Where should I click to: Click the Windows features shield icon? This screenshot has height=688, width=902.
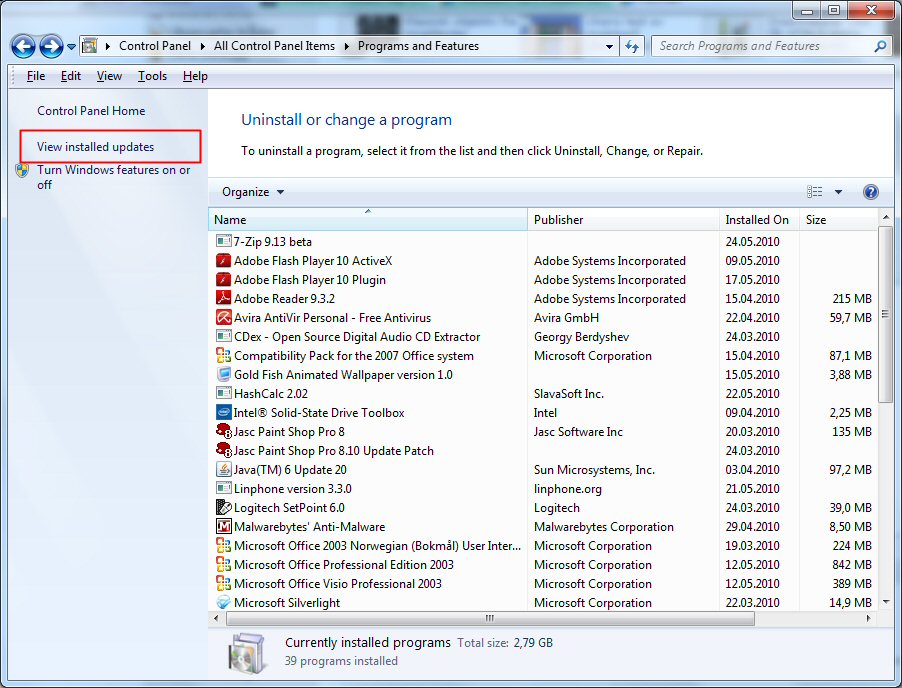pos(22,170)
